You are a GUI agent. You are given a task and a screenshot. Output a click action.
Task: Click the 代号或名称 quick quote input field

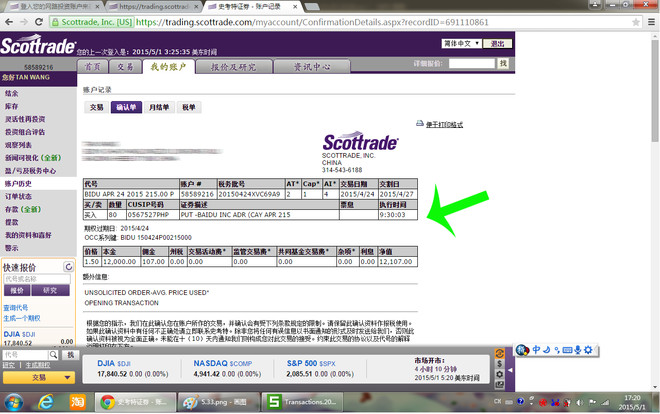[x=37, y=279]
